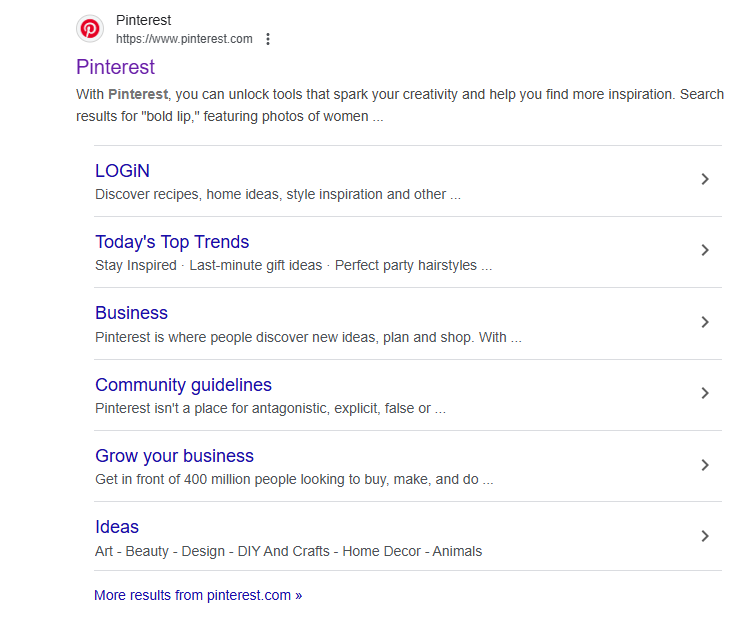This screenshot has height=635, width=755.
Task: Expand the Ideas row chevron
Action: click(705, 536)
